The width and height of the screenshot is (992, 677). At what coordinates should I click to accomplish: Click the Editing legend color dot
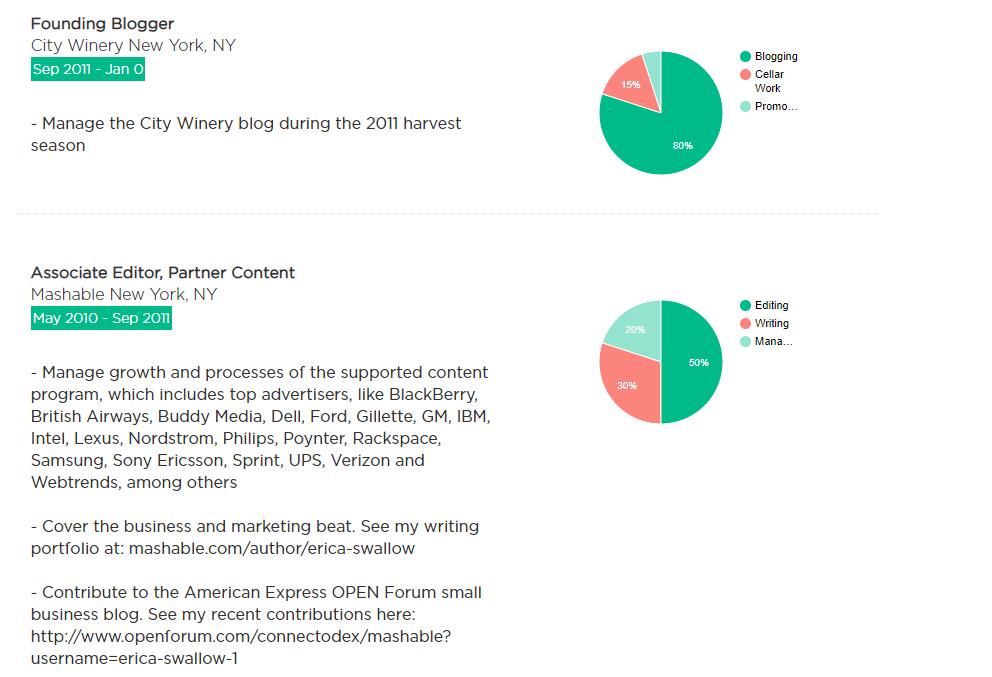click(x=745, y=306)
